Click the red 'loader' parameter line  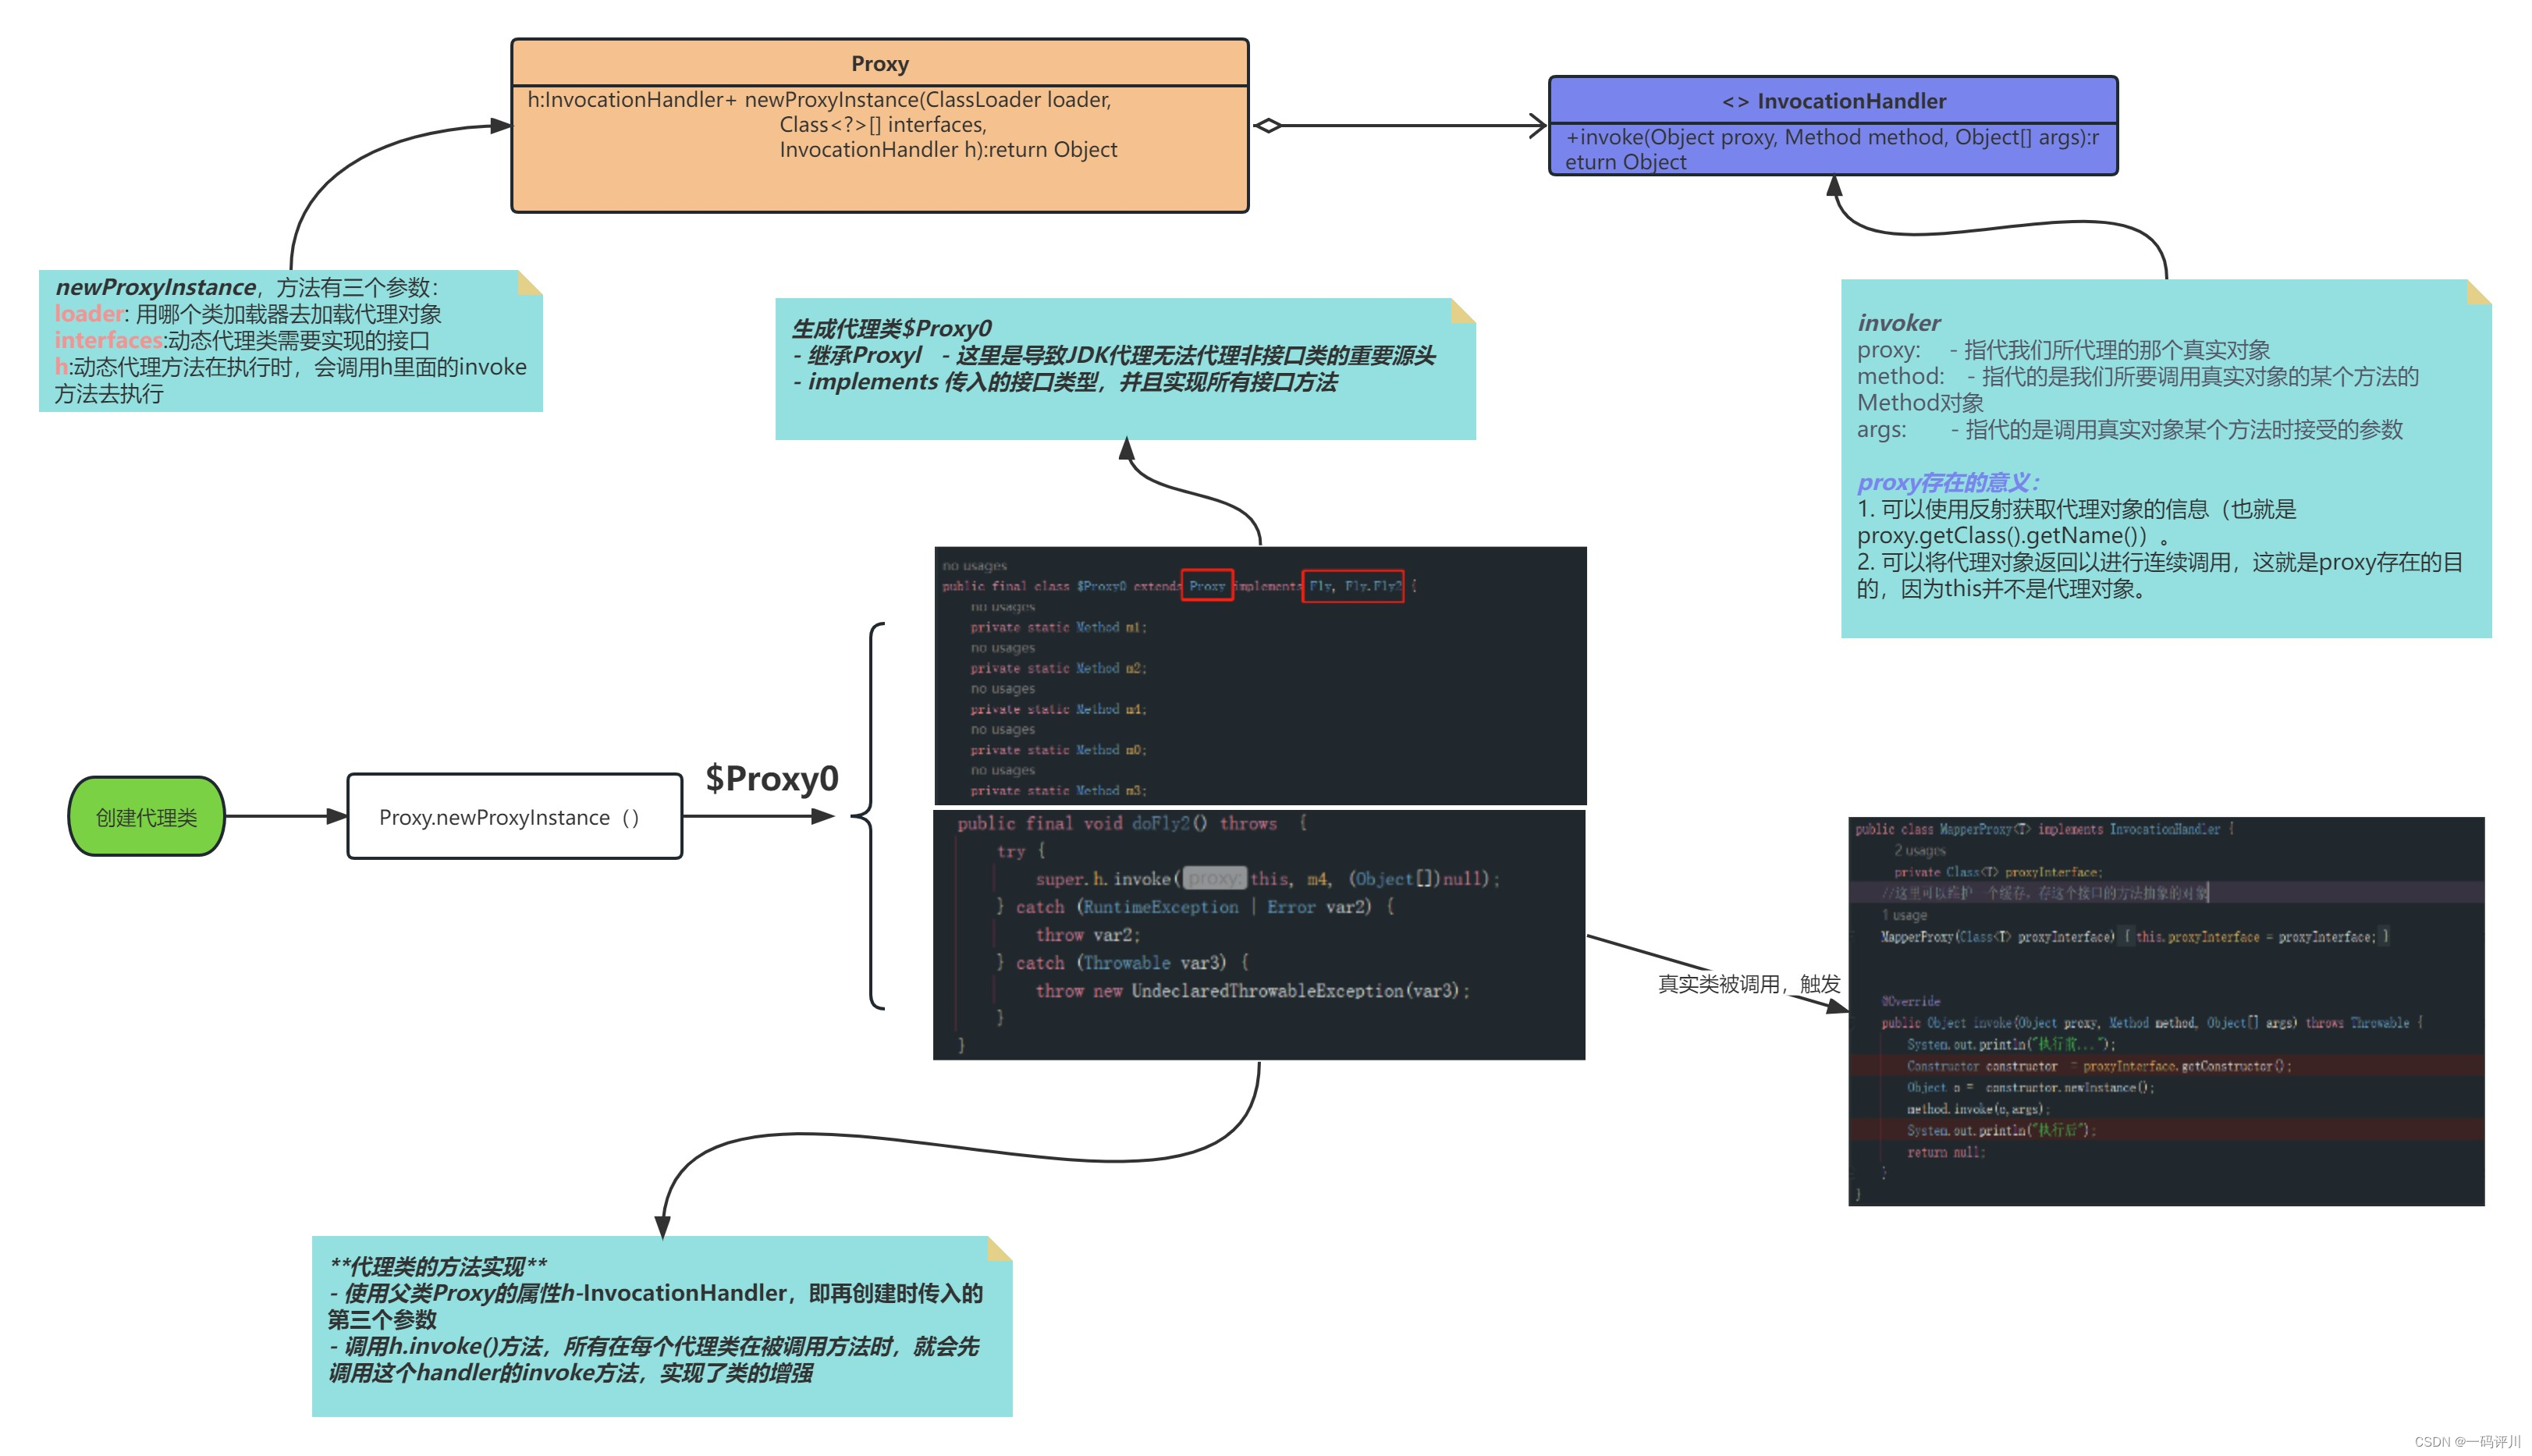(247, 313)
